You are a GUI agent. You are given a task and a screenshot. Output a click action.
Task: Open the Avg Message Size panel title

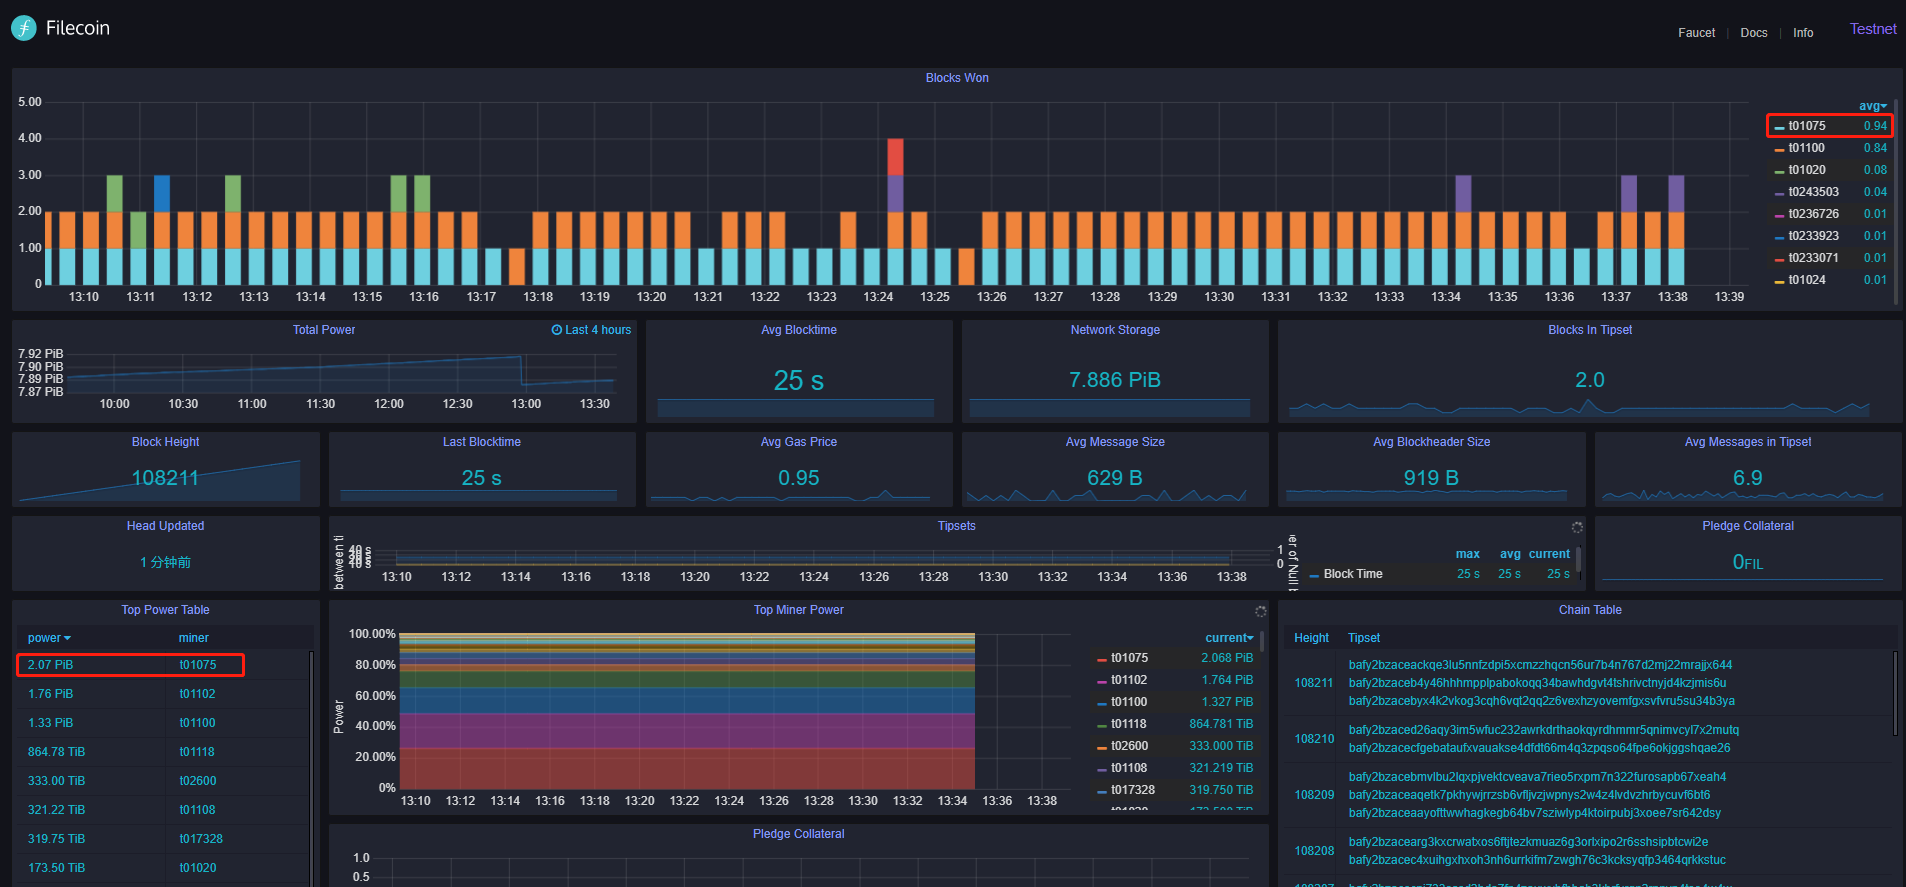tap(1115, 442)
